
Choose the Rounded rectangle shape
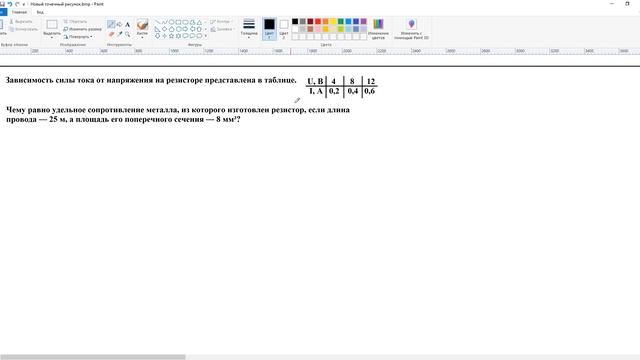tap(185, 22)
